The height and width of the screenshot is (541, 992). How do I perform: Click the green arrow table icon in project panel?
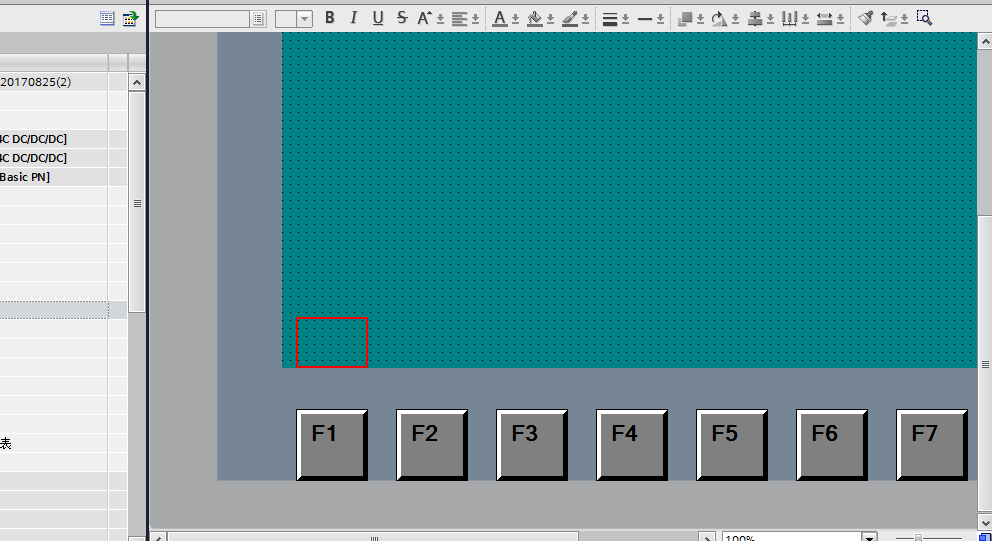coord(130,18)
